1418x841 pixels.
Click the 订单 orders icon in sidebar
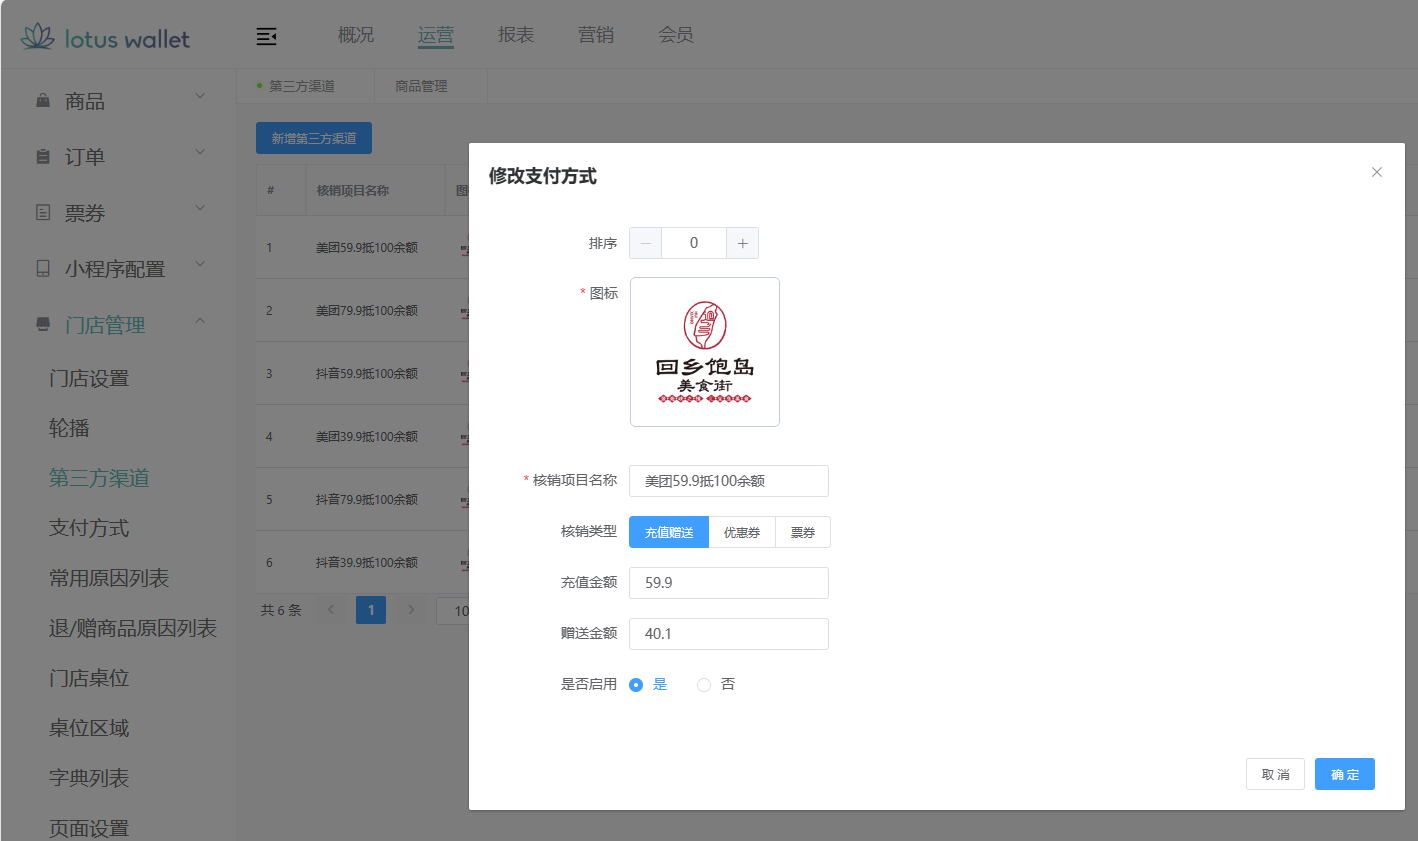(41, 156)
